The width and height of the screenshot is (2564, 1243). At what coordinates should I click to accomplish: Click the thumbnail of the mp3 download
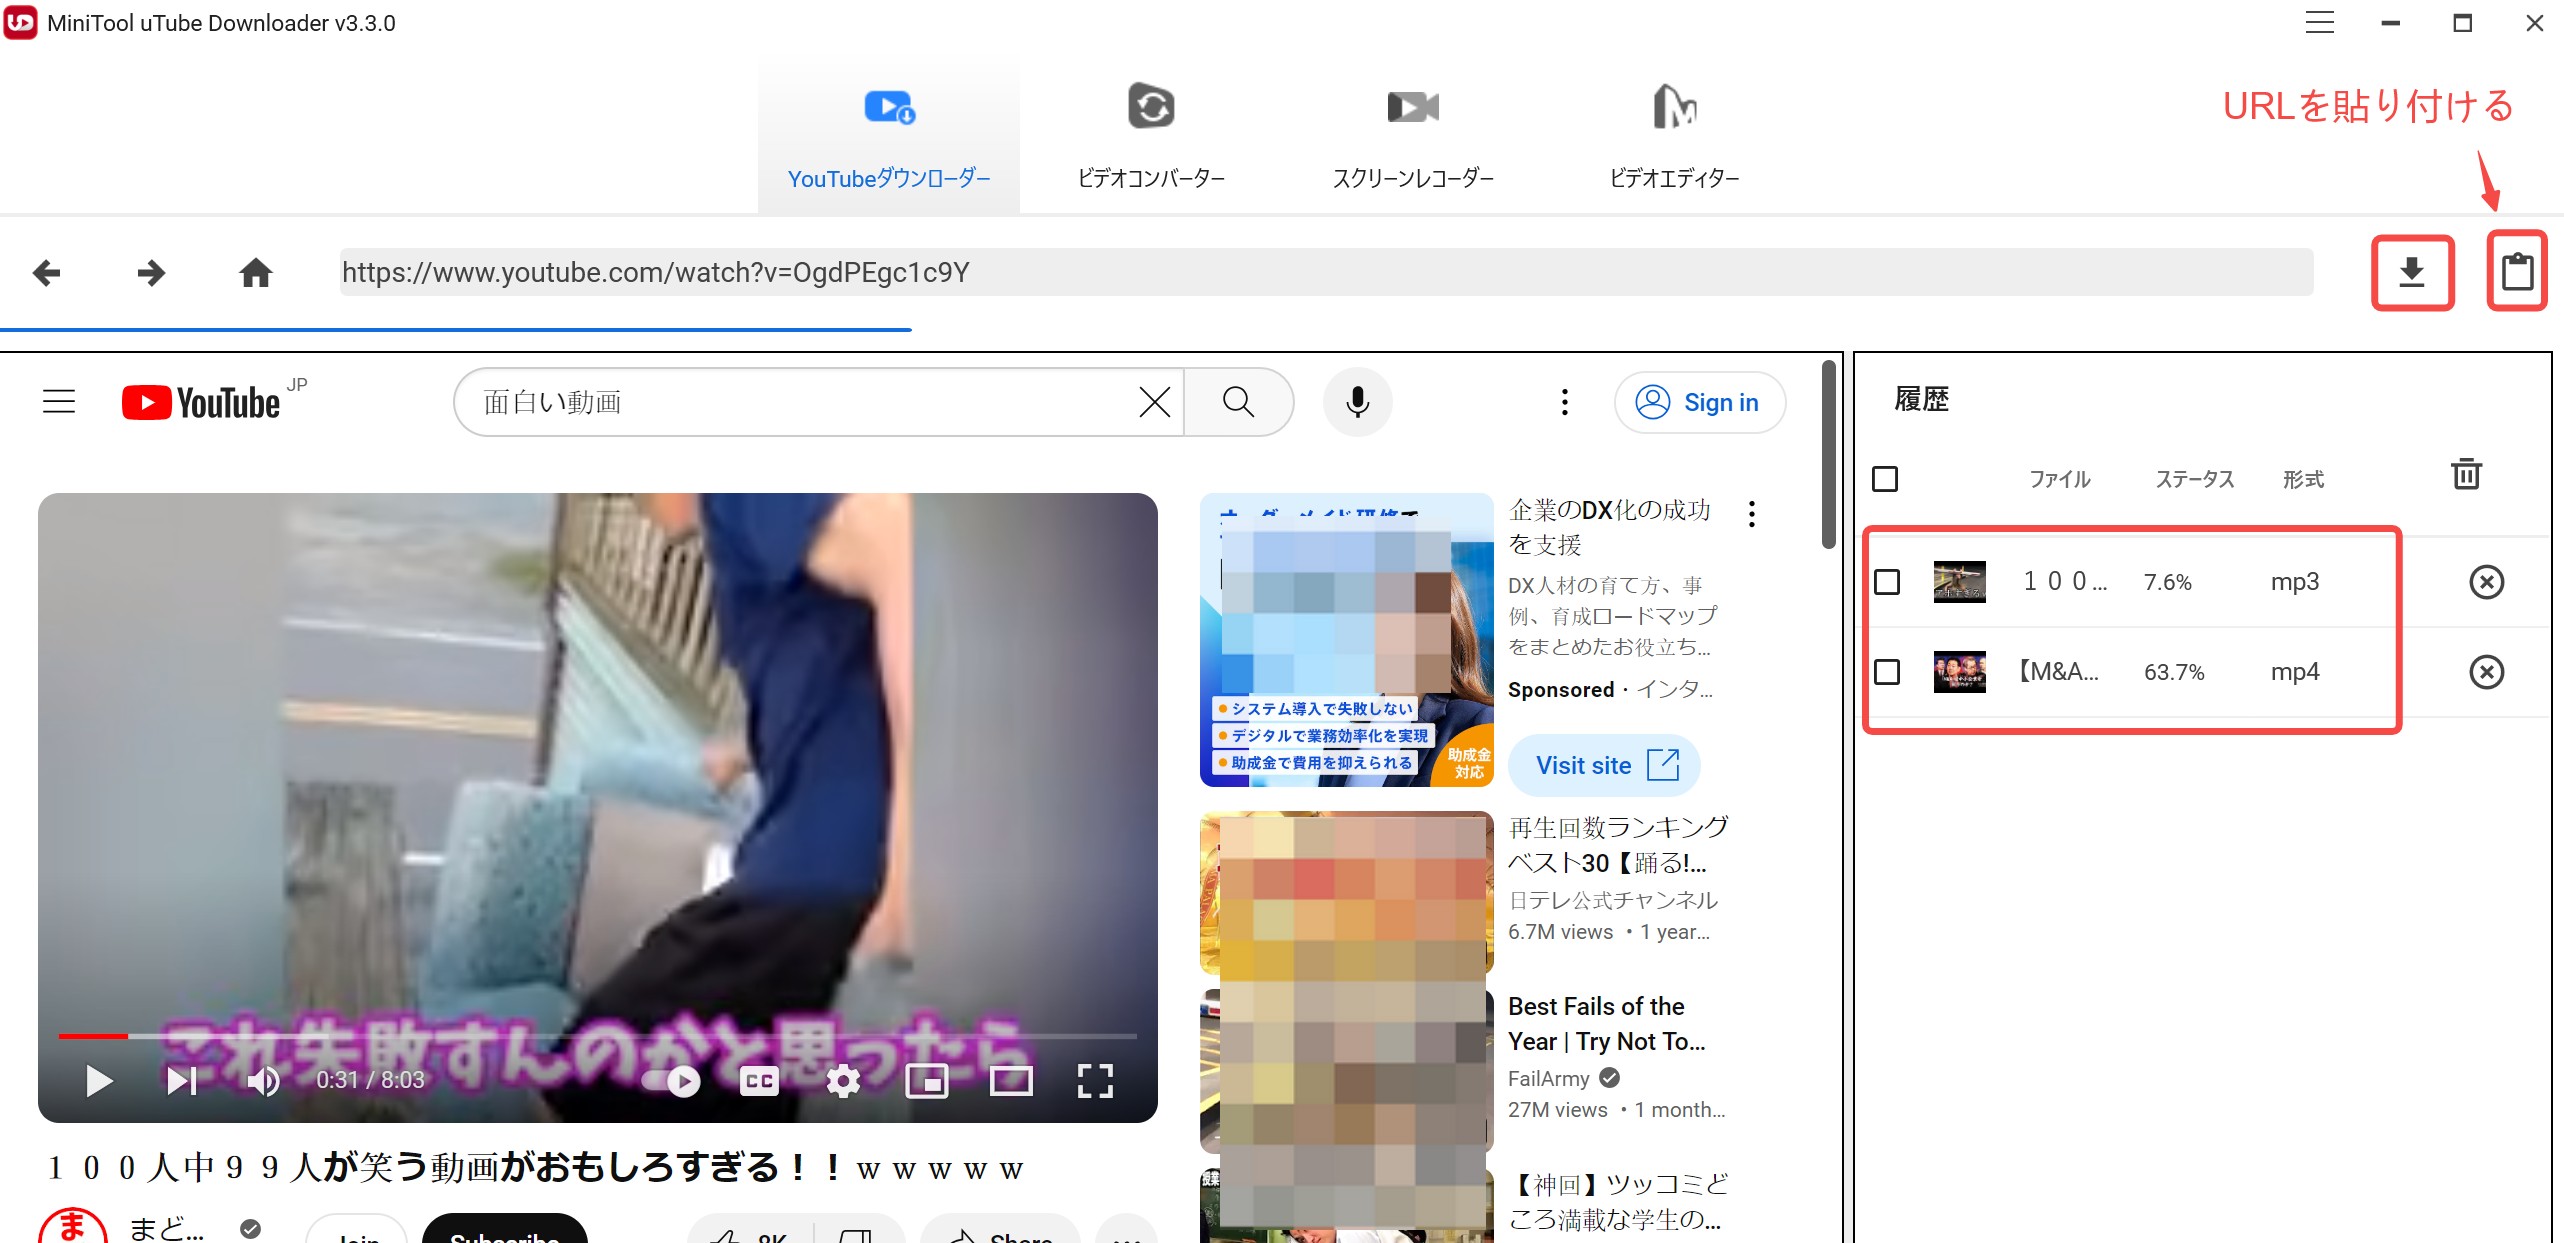(1960, 582)
